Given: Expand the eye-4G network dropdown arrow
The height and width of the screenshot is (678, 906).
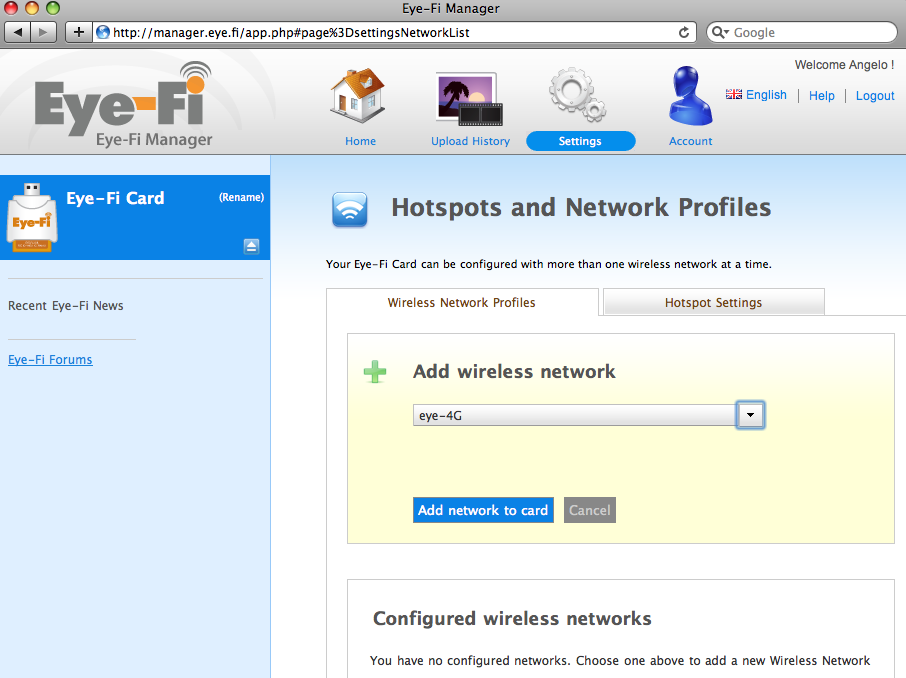Looking at the screenshot, I should 751,415.
